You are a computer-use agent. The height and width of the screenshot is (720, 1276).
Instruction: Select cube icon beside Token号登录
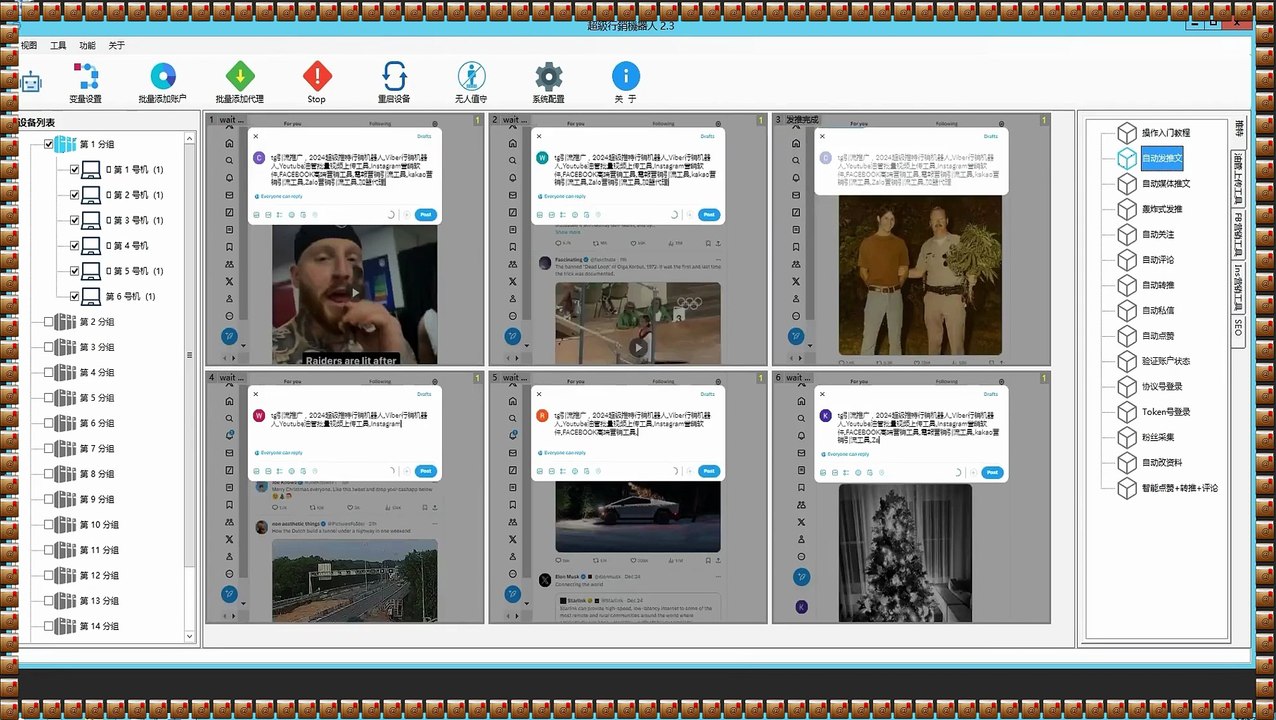pyautogui.click(x=1127, y=412)
